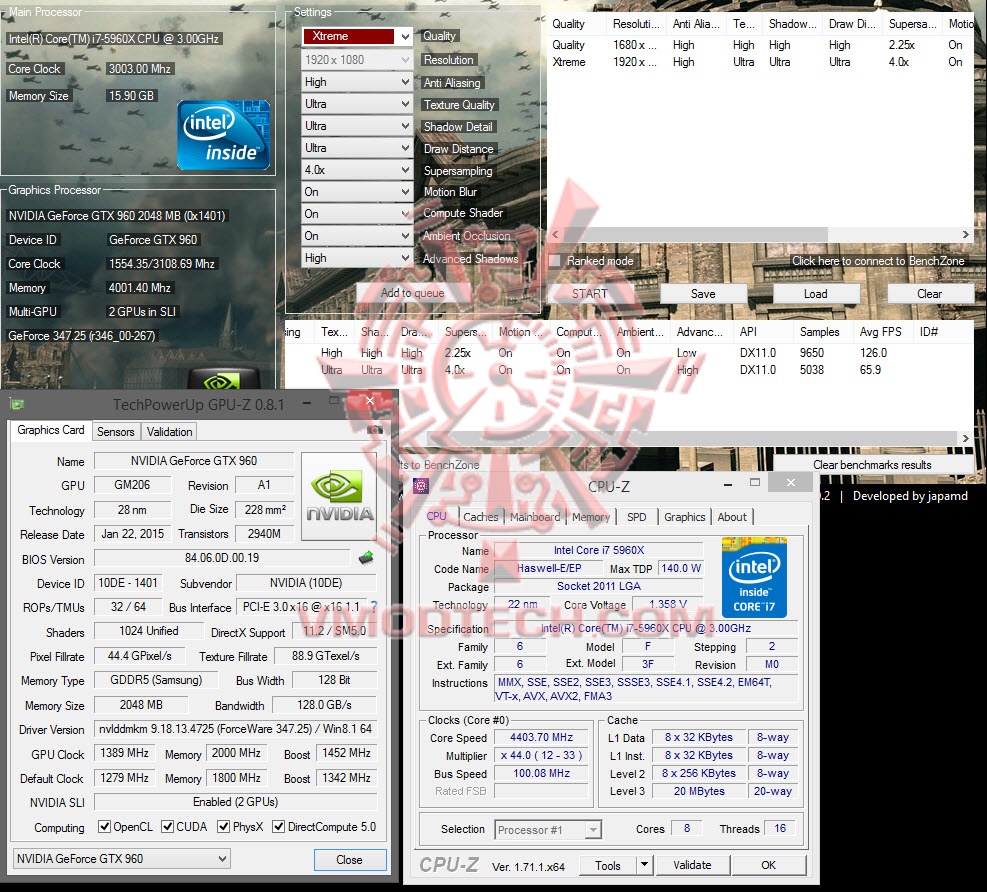The width and height of the screenshot is (987, 892).
Task: Open the Texture Quality dropdown
Action: pyautogui.click(x=357, y=104)
